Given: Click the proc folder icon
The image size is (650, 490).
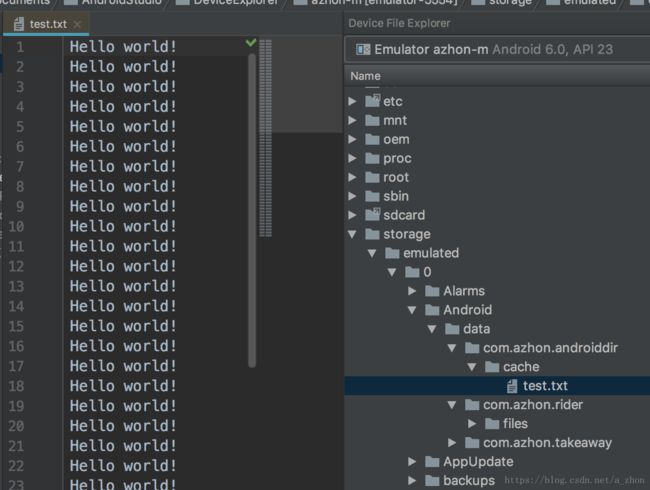Looking at the screenshot, I should click(x=372, y=158).
